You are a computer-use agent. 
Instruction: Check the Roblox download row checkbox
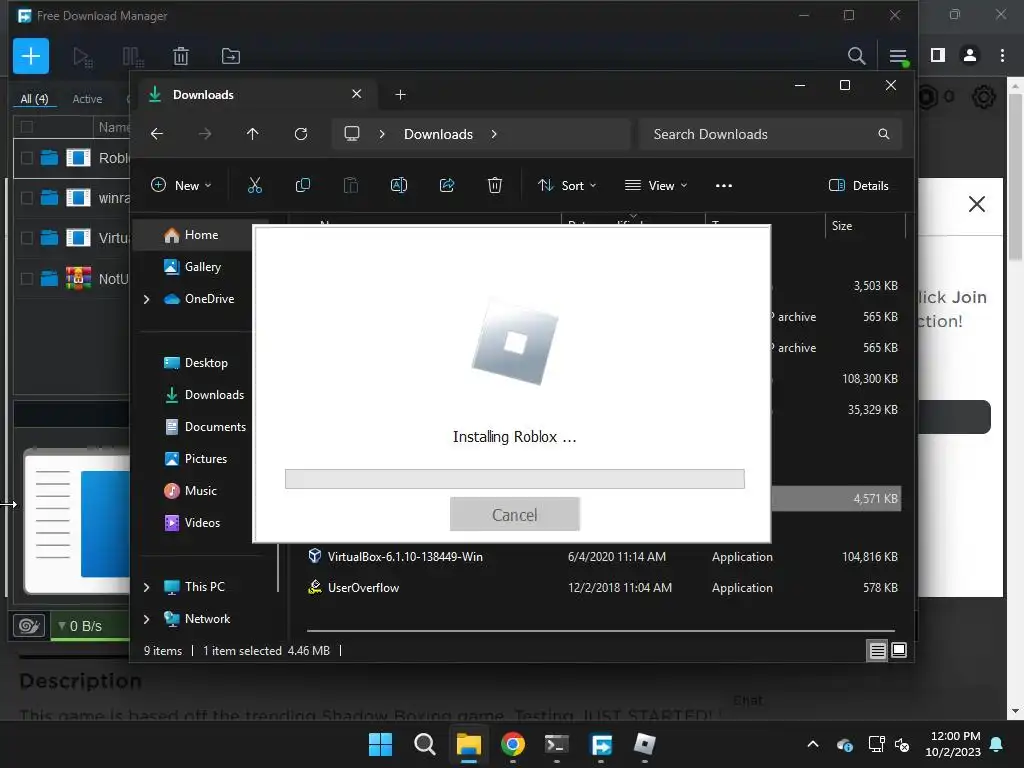27,158
